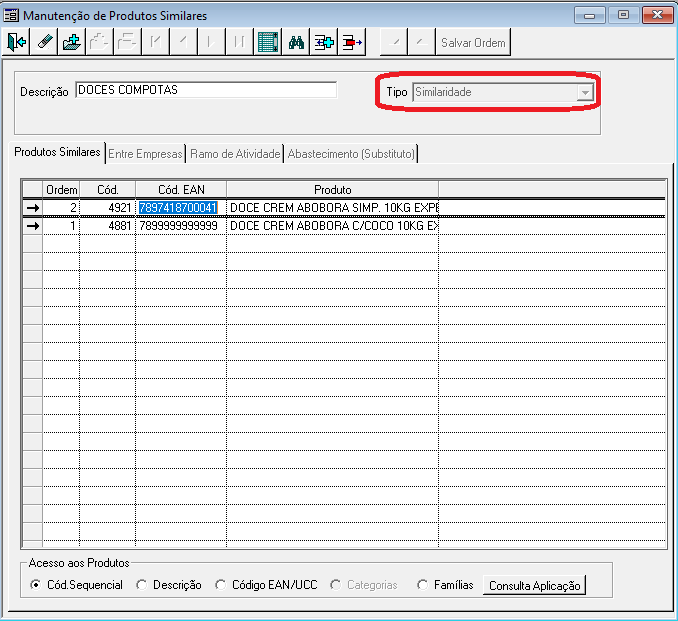
Task: Select the Famílias radio option
Action: [x=422, y=585]
